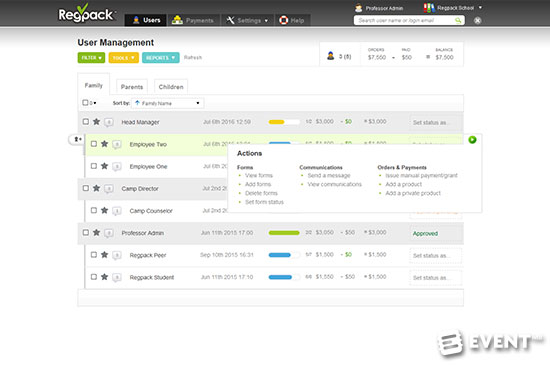Check the Employee Two checkbox
The image size is (550, 365).
[94, 144]
